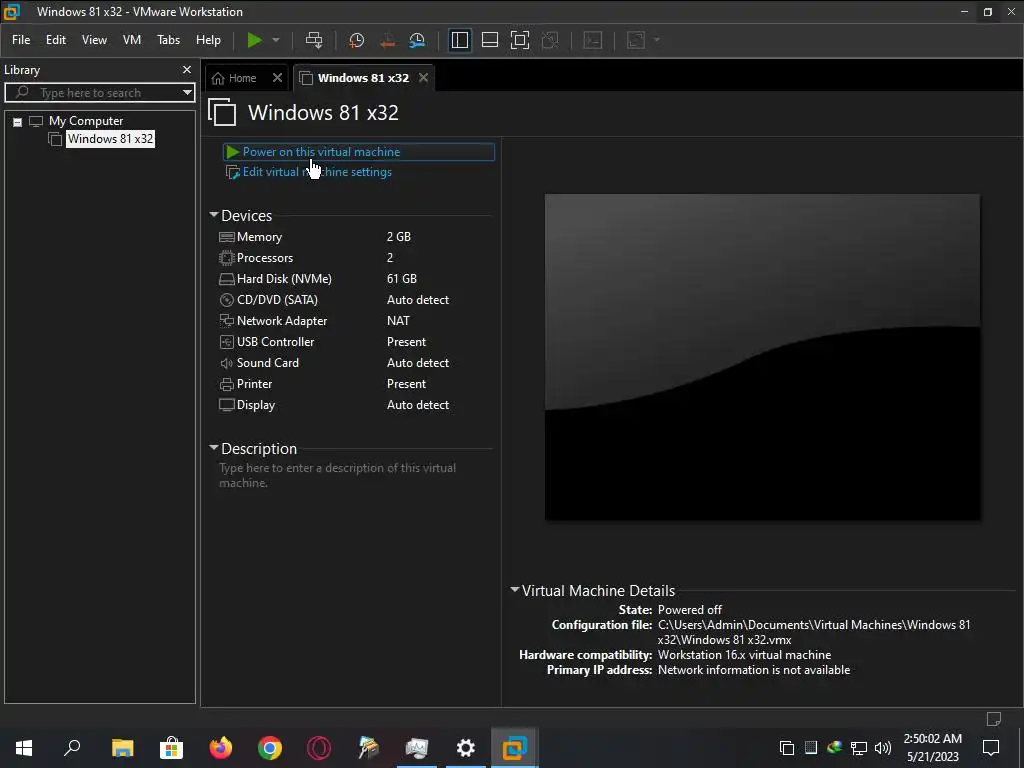Click the Sound Card device icon

pyautogui.click(x=227, y=362)
